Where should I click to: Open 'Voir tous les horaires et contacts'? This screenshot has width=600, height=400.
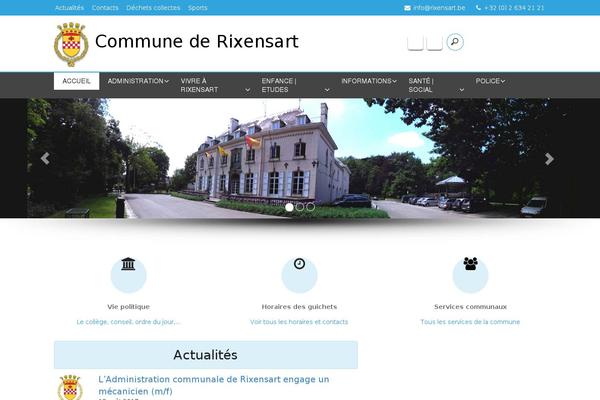pos(299,322)
